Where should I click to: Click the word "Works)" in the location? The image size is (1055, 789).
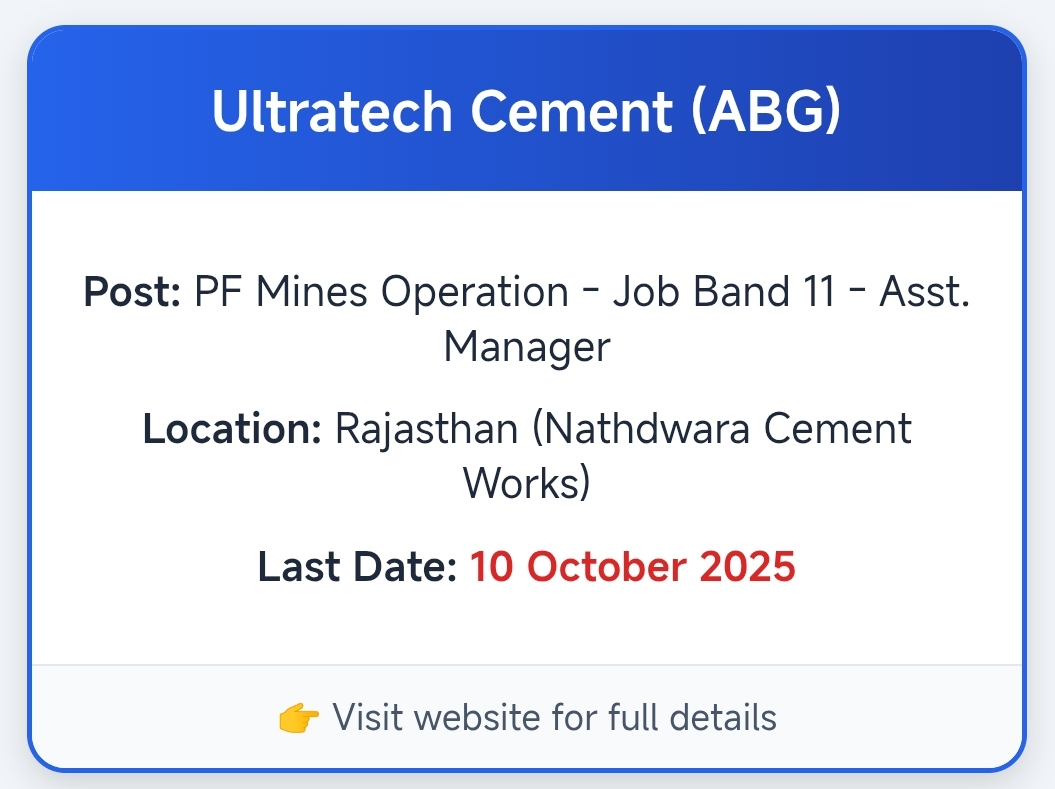coord(527,484)
